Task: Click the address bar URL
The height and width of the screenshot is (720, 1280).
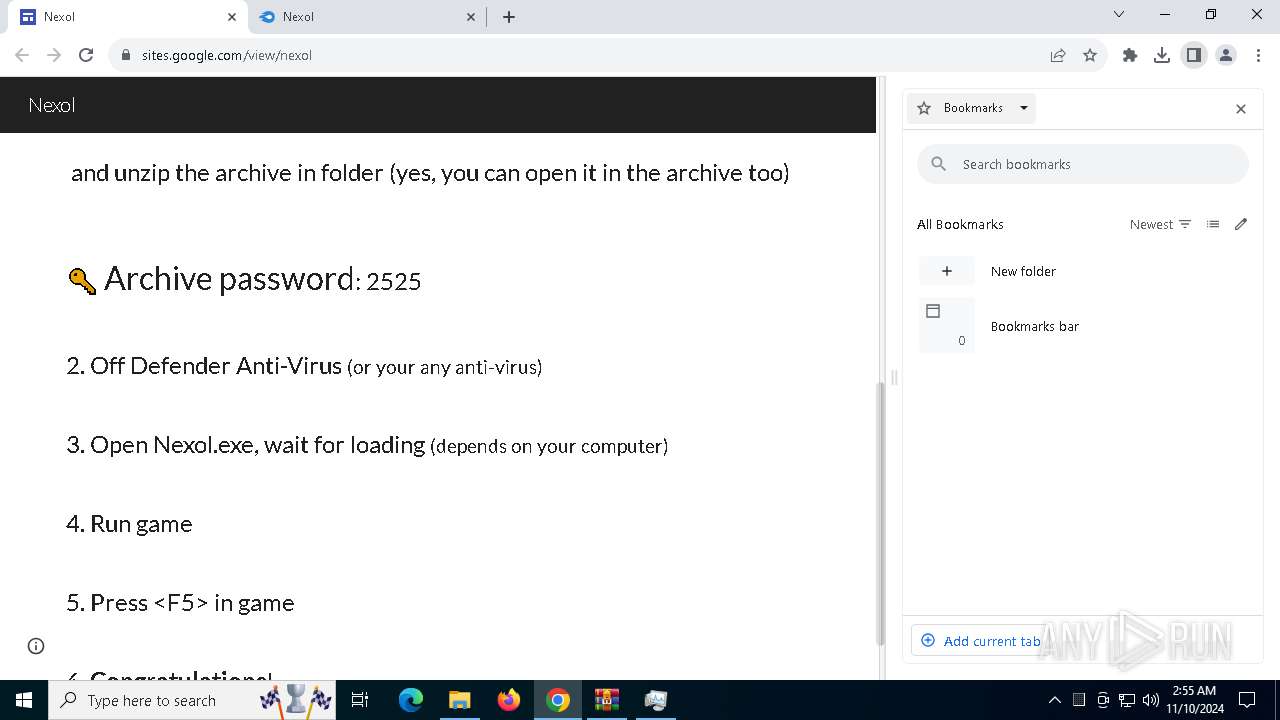Action: tap(227, 55)
